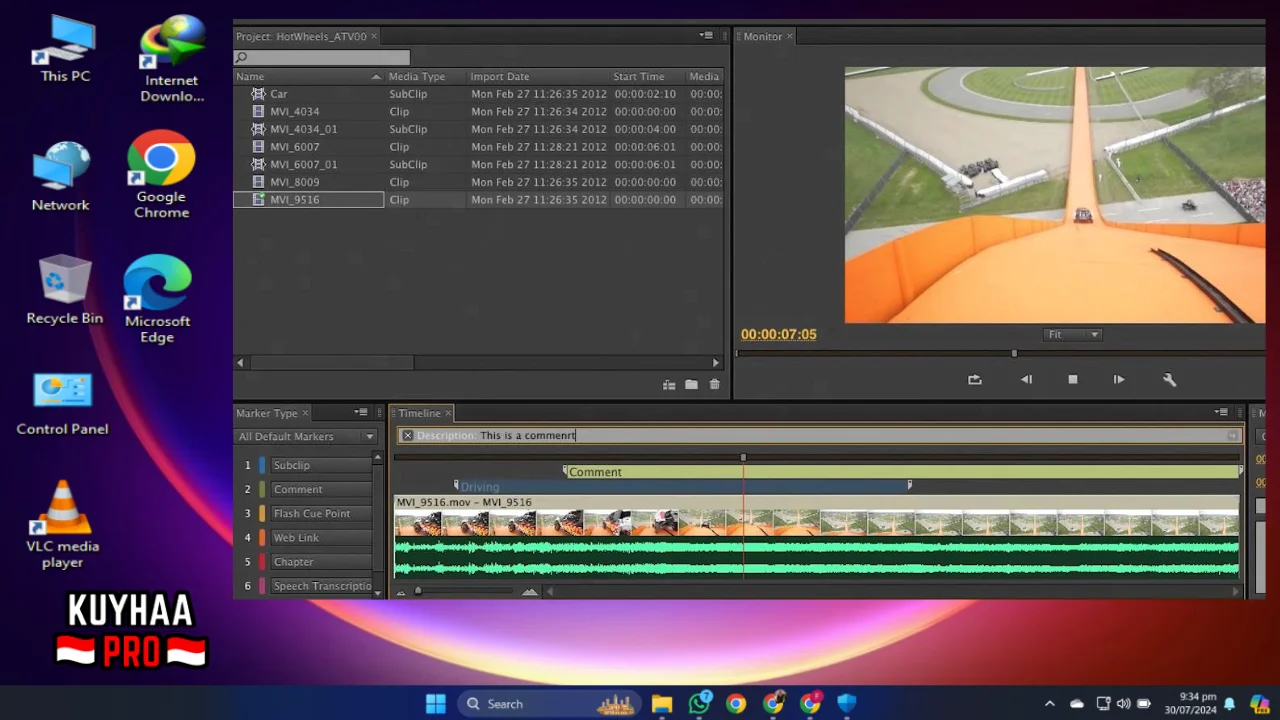The height and width of the screenshot is (720, 1280).
Task: Click the MVI_6007_01 subclip icon
Action: click(x=258, y=164)
